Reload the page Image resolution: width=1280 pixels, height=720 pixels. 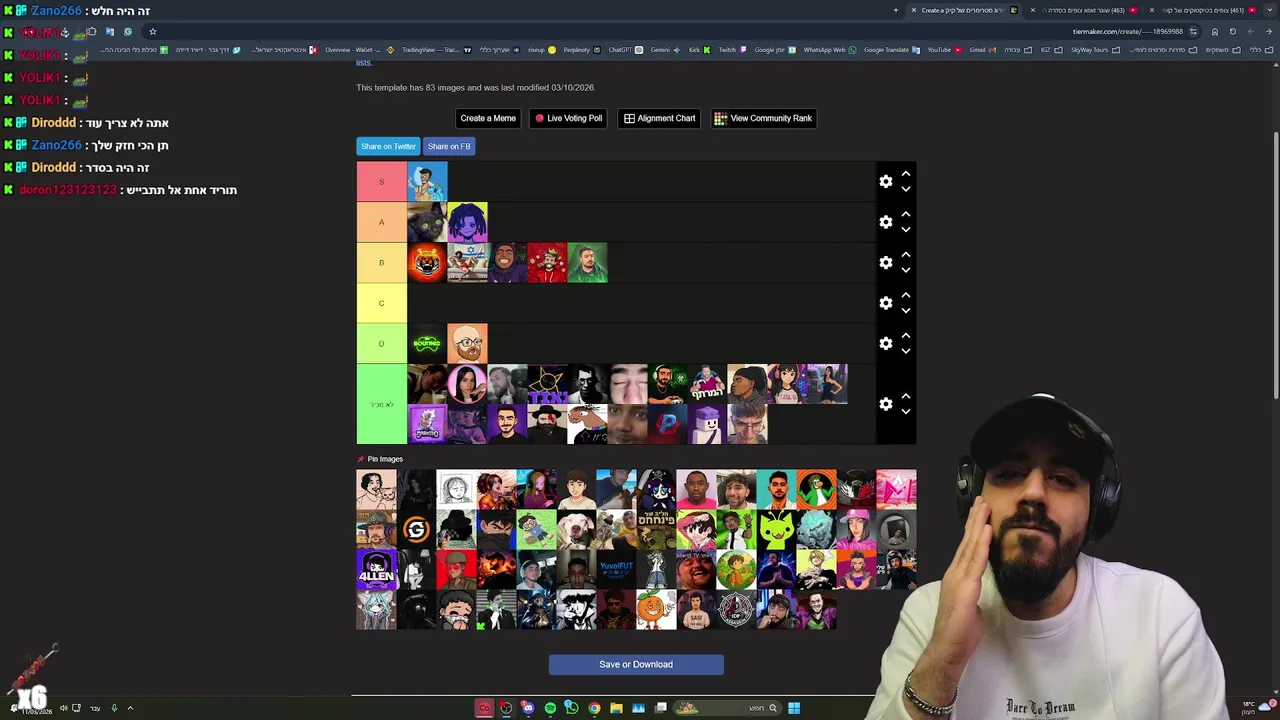[x=1232, y=32]
